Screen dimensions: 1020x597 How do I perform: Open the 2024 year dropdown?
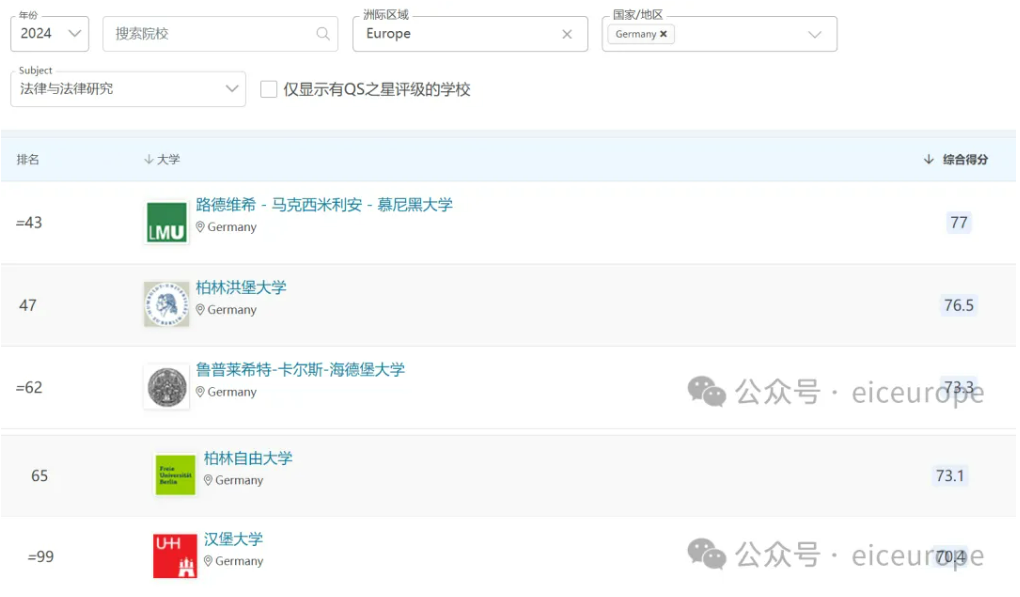tap(49, 34)
